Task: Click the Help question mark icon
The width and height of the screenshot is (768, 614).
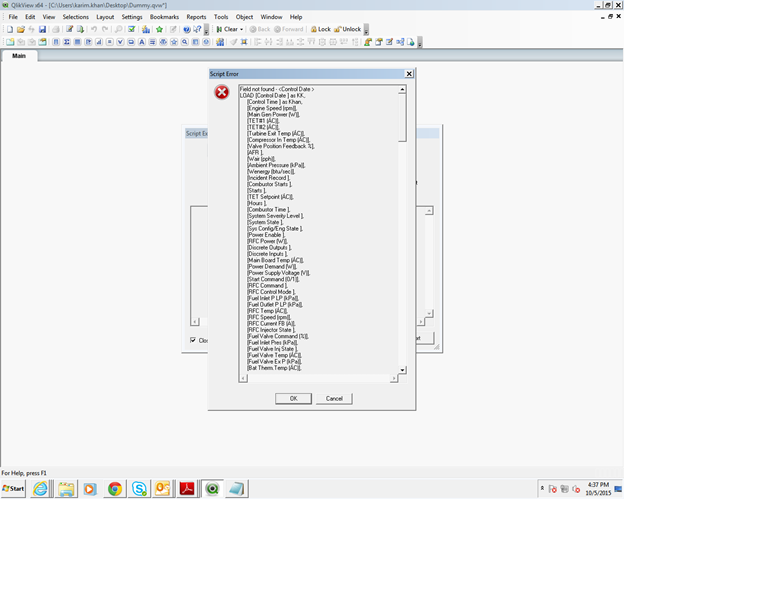Action: point(186,29)
